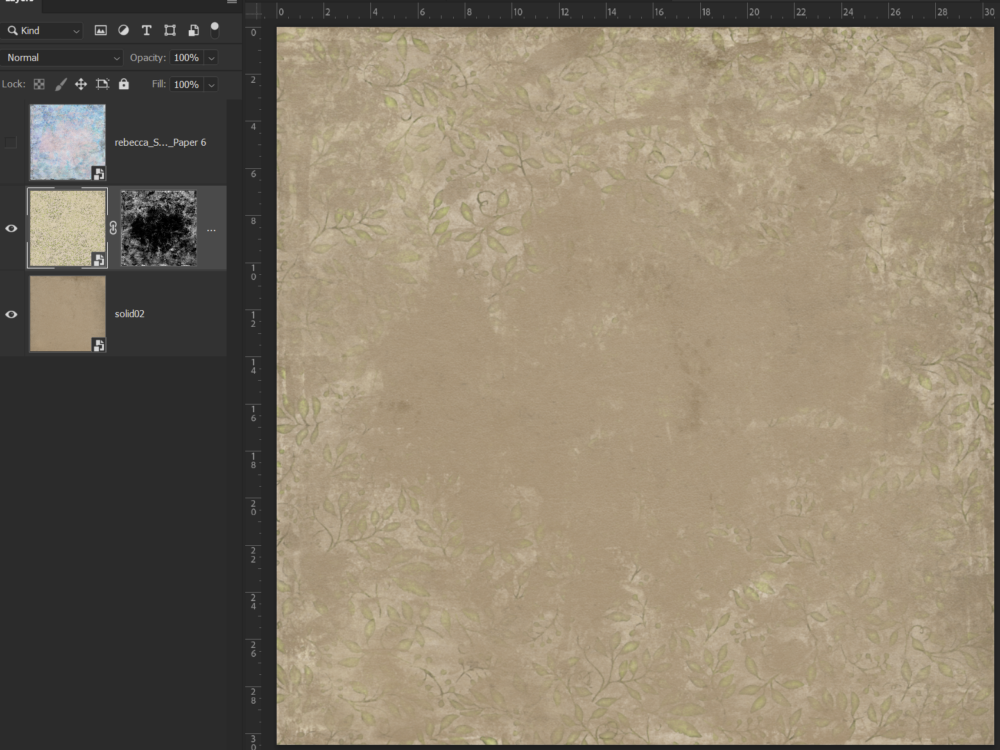Click the ruler origin corner box
The height and width of the screenshot is (750, 1000).
pos(254,11)
